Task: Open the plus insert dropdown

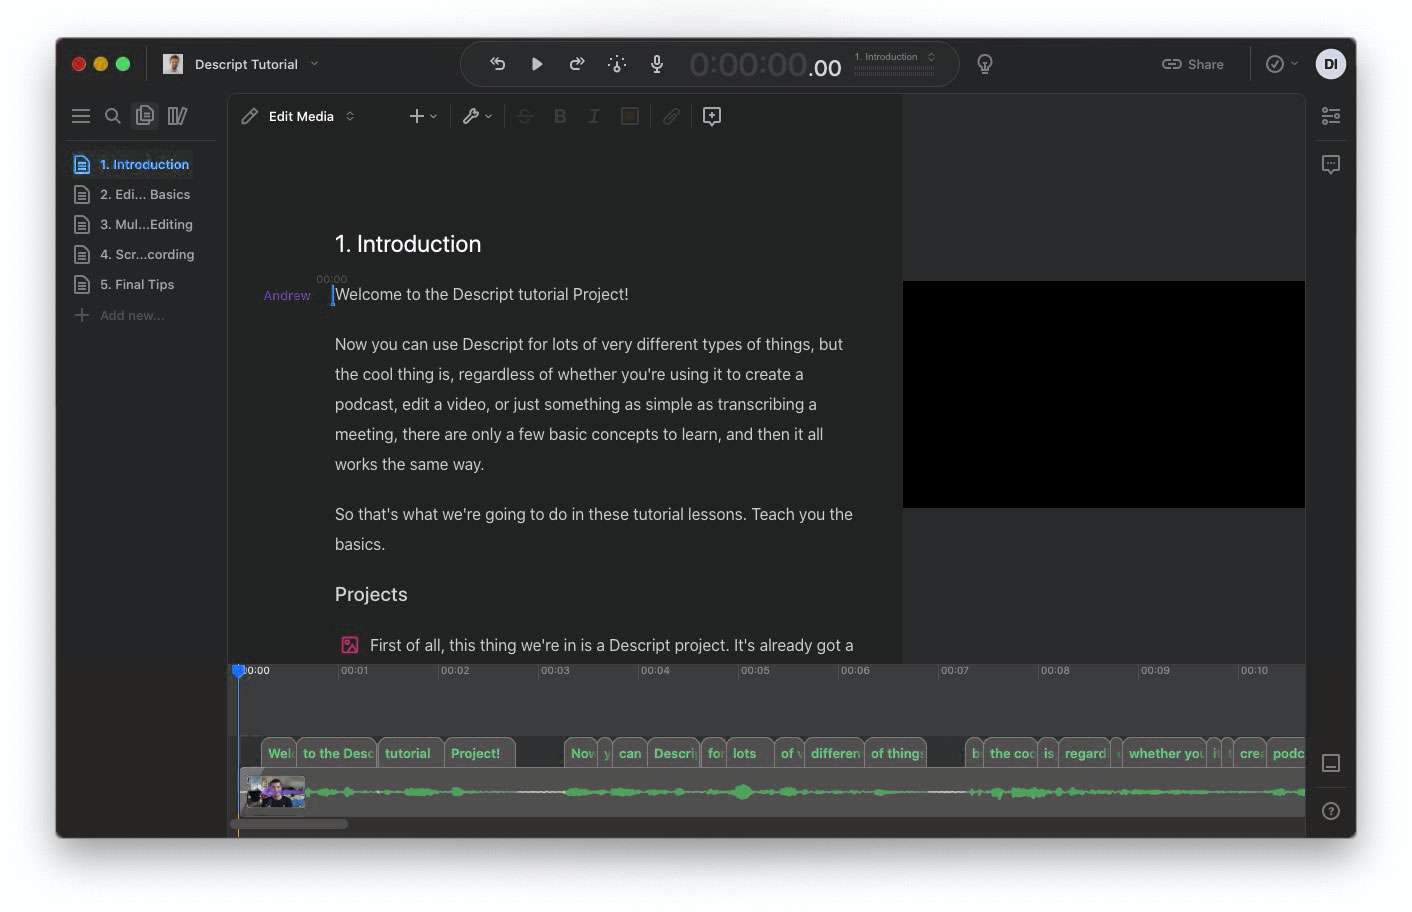Action: click(x=423, y=116)
